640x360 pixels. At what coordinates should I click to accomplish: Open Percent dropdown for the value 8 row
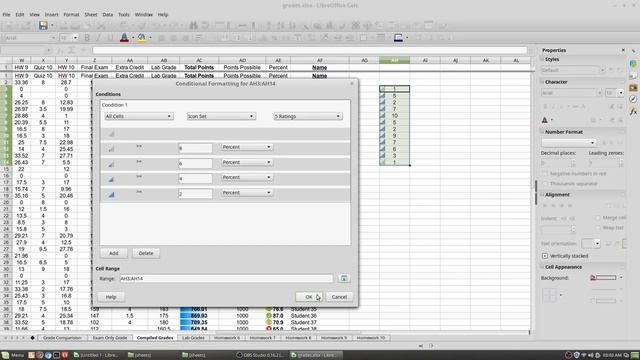coord(247,147)
